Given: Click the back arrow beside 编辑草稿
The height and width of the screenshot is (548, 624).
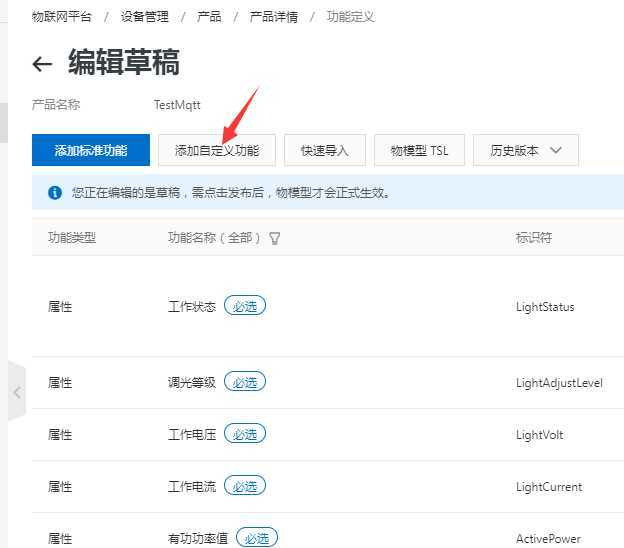Looking at the screenshot, I should click(42, 64).
